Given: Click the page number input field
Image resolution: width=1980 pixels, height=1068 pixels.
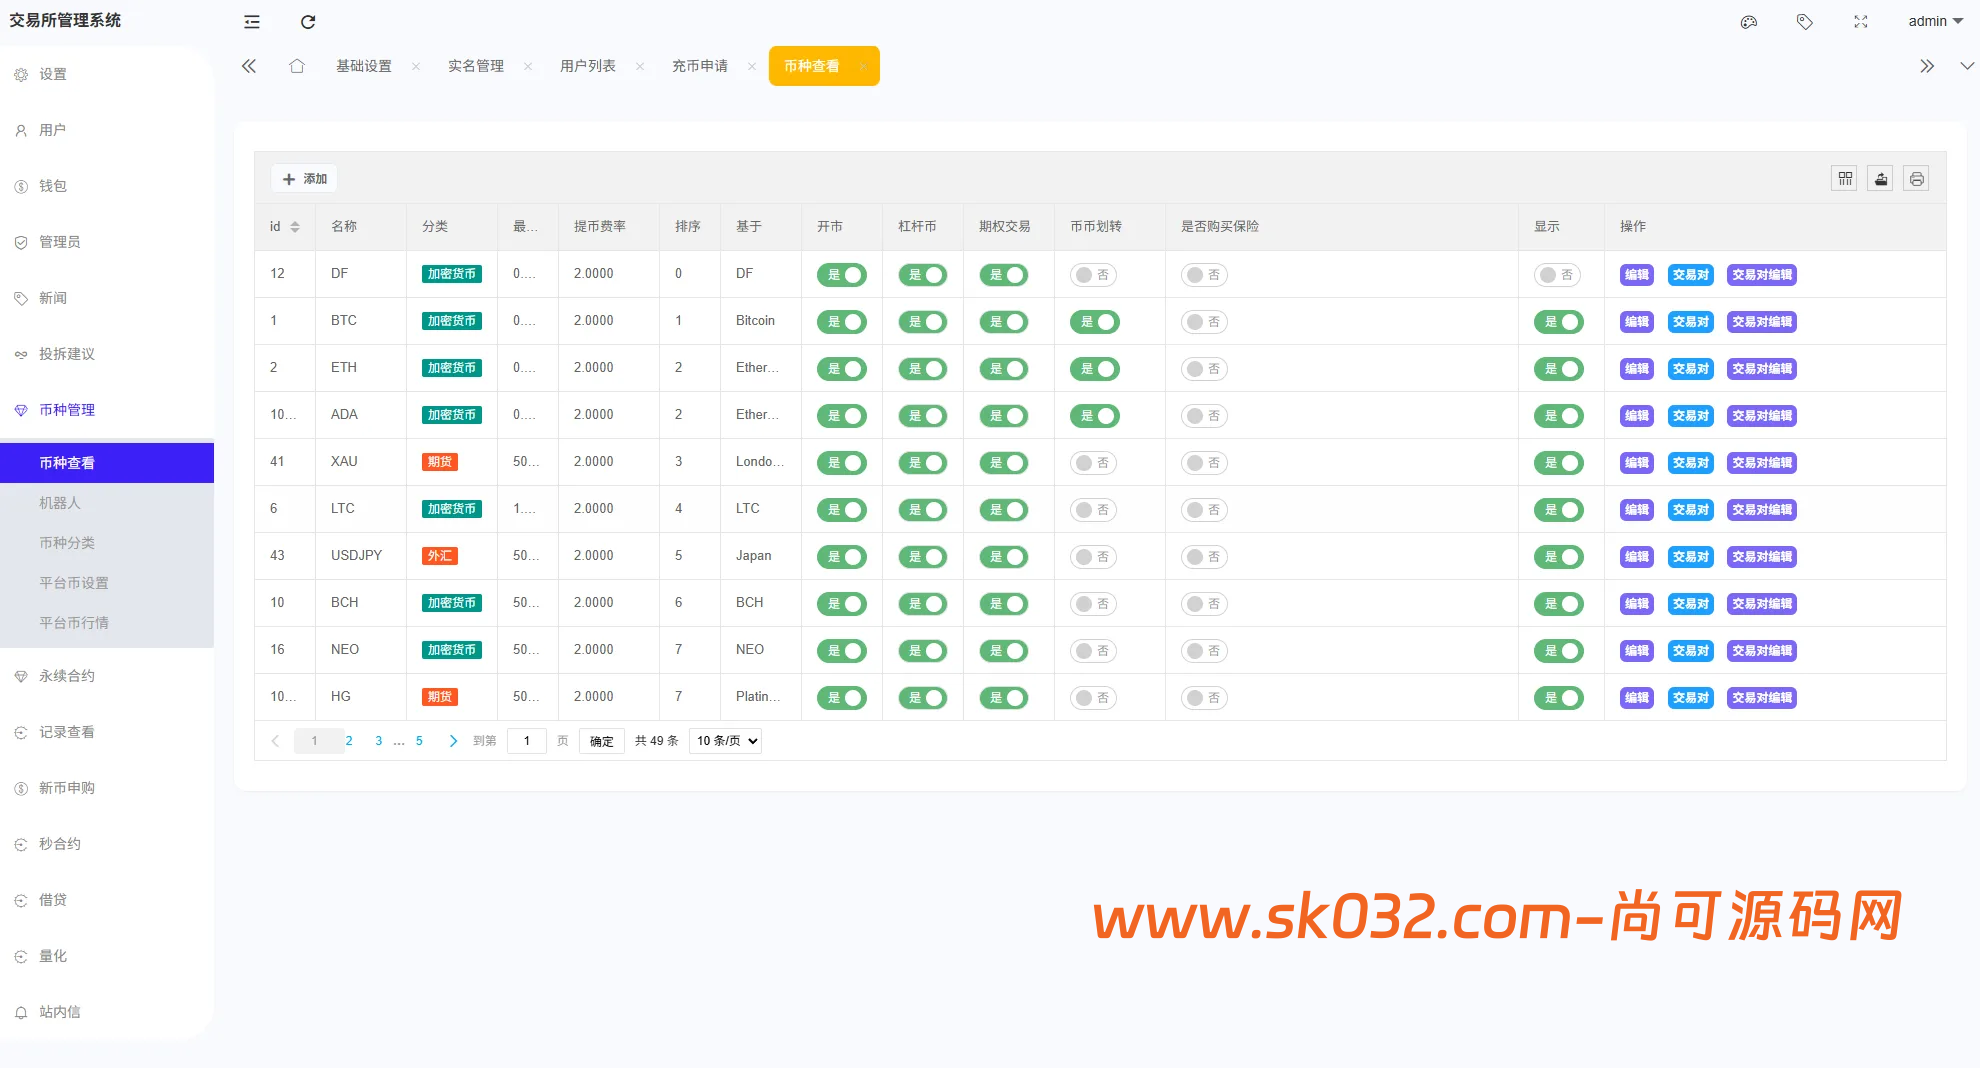Looking at the screenshot, I should (x=527, y=741).
